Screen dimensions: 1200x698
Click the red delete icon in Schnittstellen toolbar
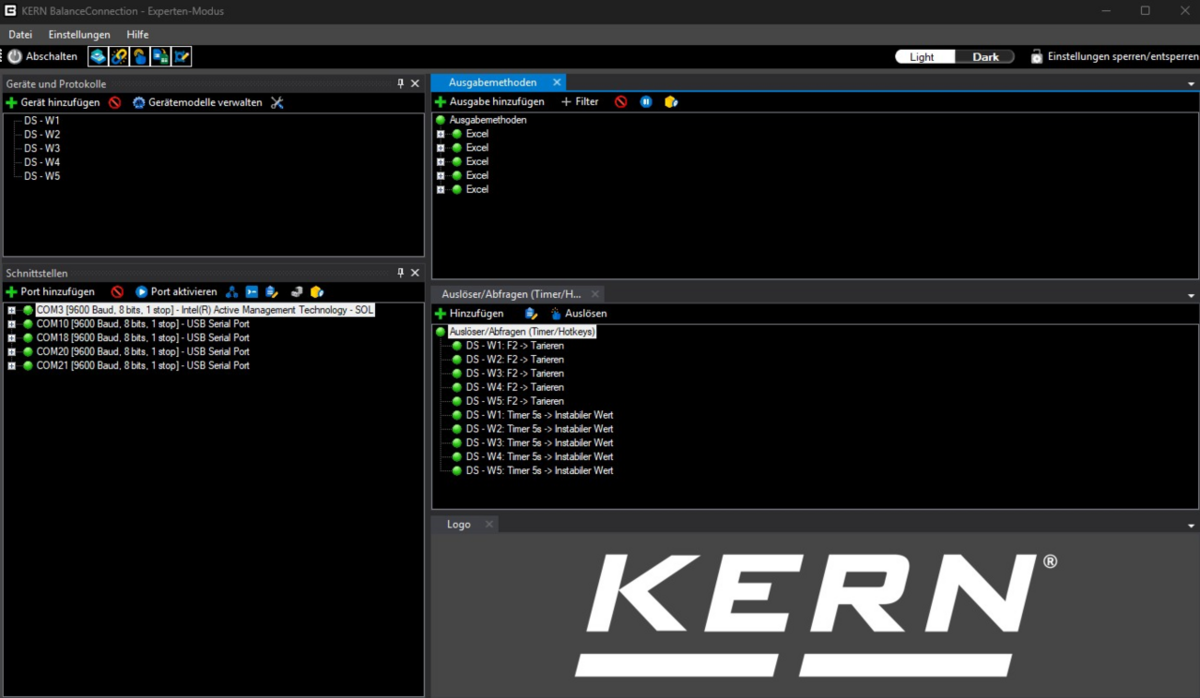tap(117, 292)
